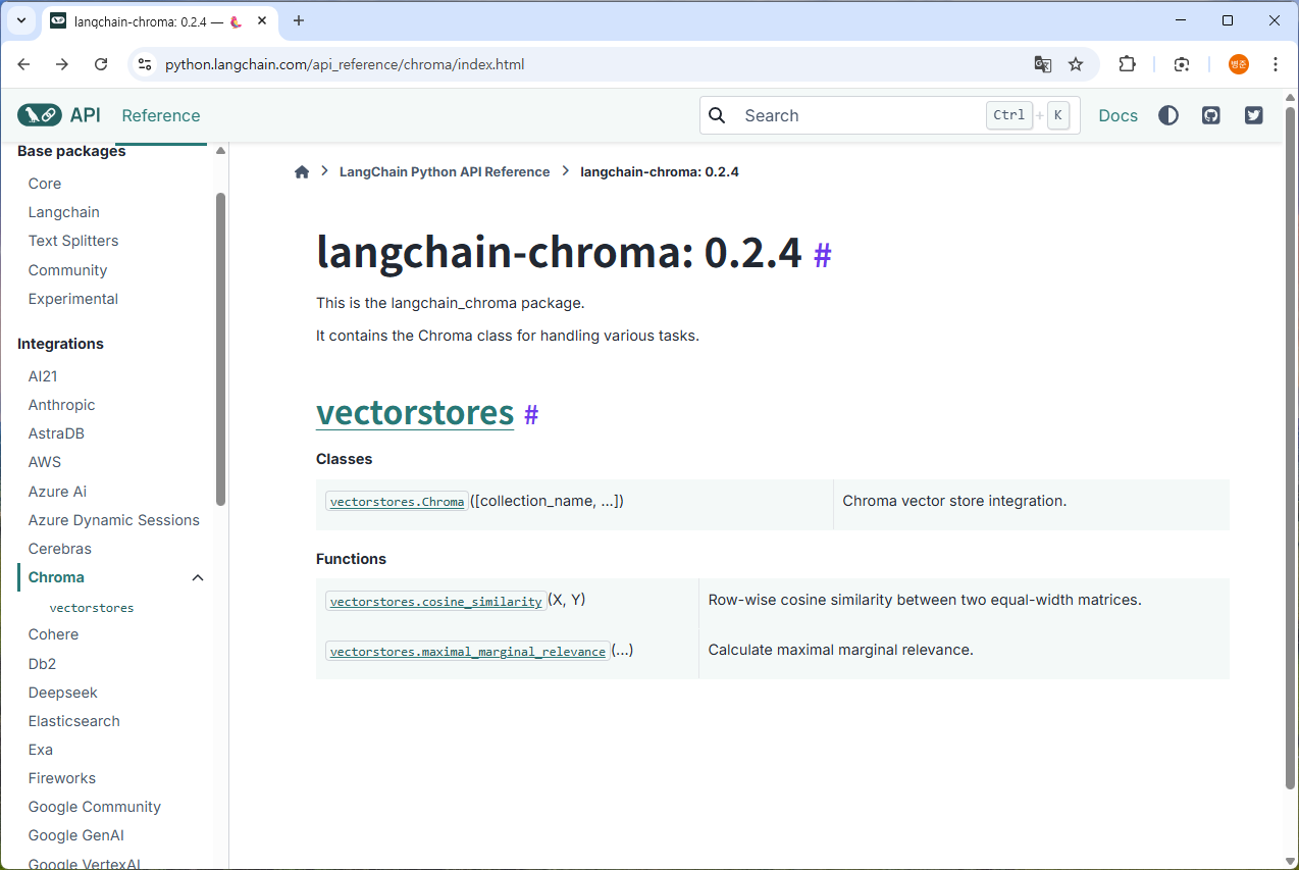Viewport: 1299px width, 870px height.
Task: Open the vectorstores section heading link
Action: (x=415, y=412)
